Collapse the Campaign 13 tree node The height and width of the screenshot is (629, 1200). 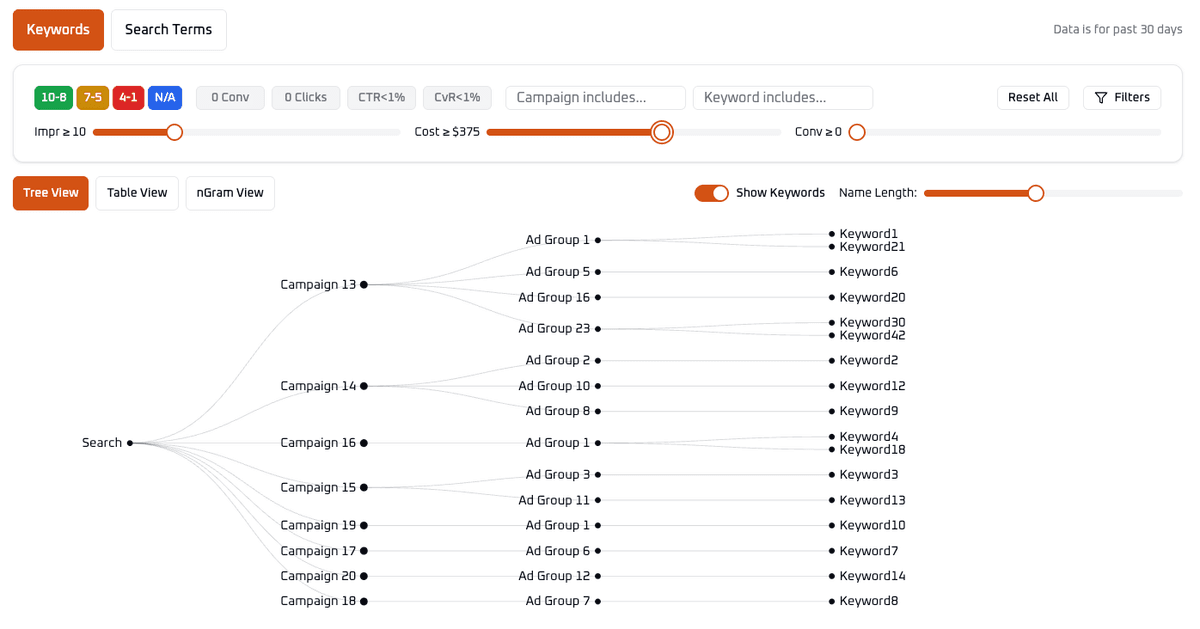coord(364,285)
